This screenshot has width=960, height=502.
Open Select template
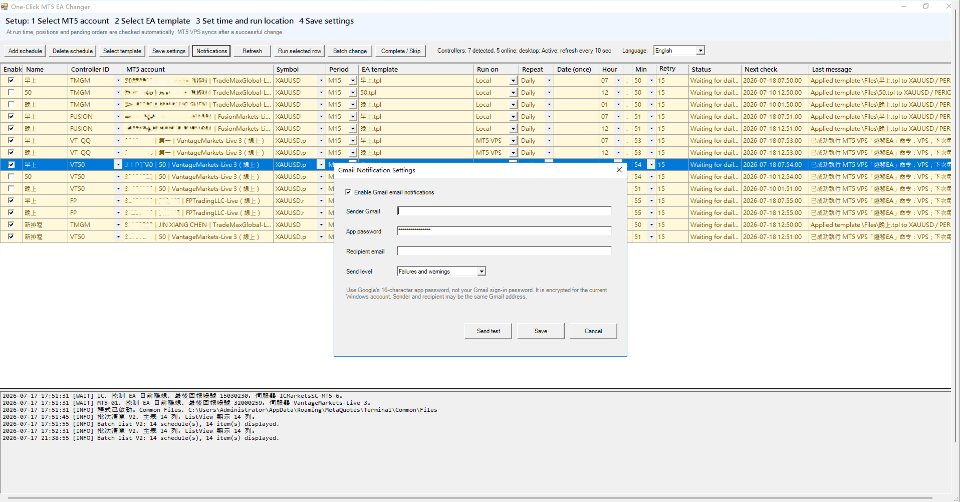pyautogui.click(x=122, y=51)
